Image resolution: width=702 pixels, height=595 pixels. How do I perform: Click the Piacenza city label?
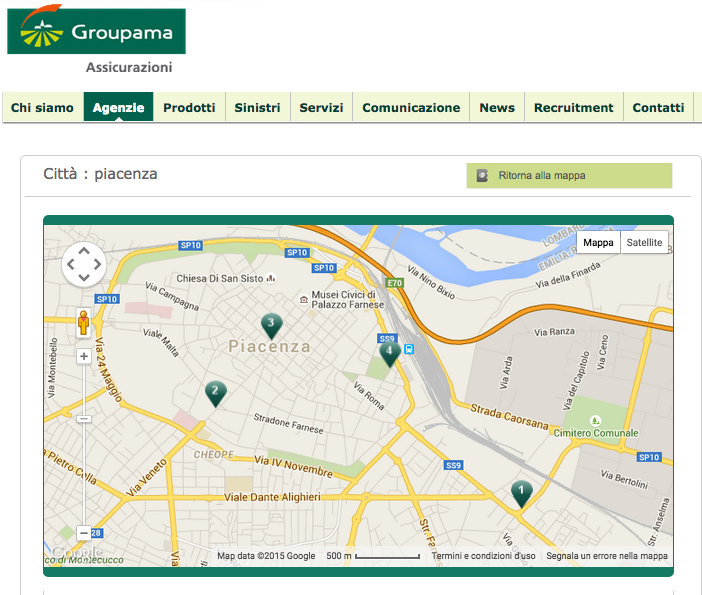pyautogui.click(x=270, y=346)
